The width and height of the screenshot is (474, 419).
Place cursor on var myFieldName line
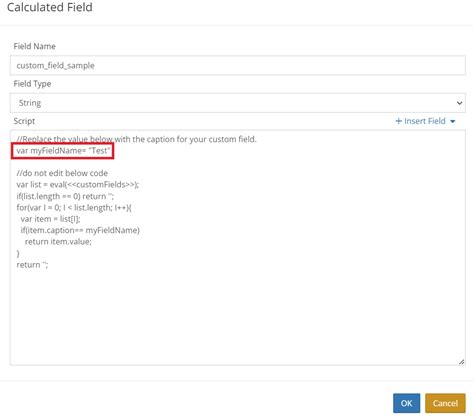(x=63, y=151)
